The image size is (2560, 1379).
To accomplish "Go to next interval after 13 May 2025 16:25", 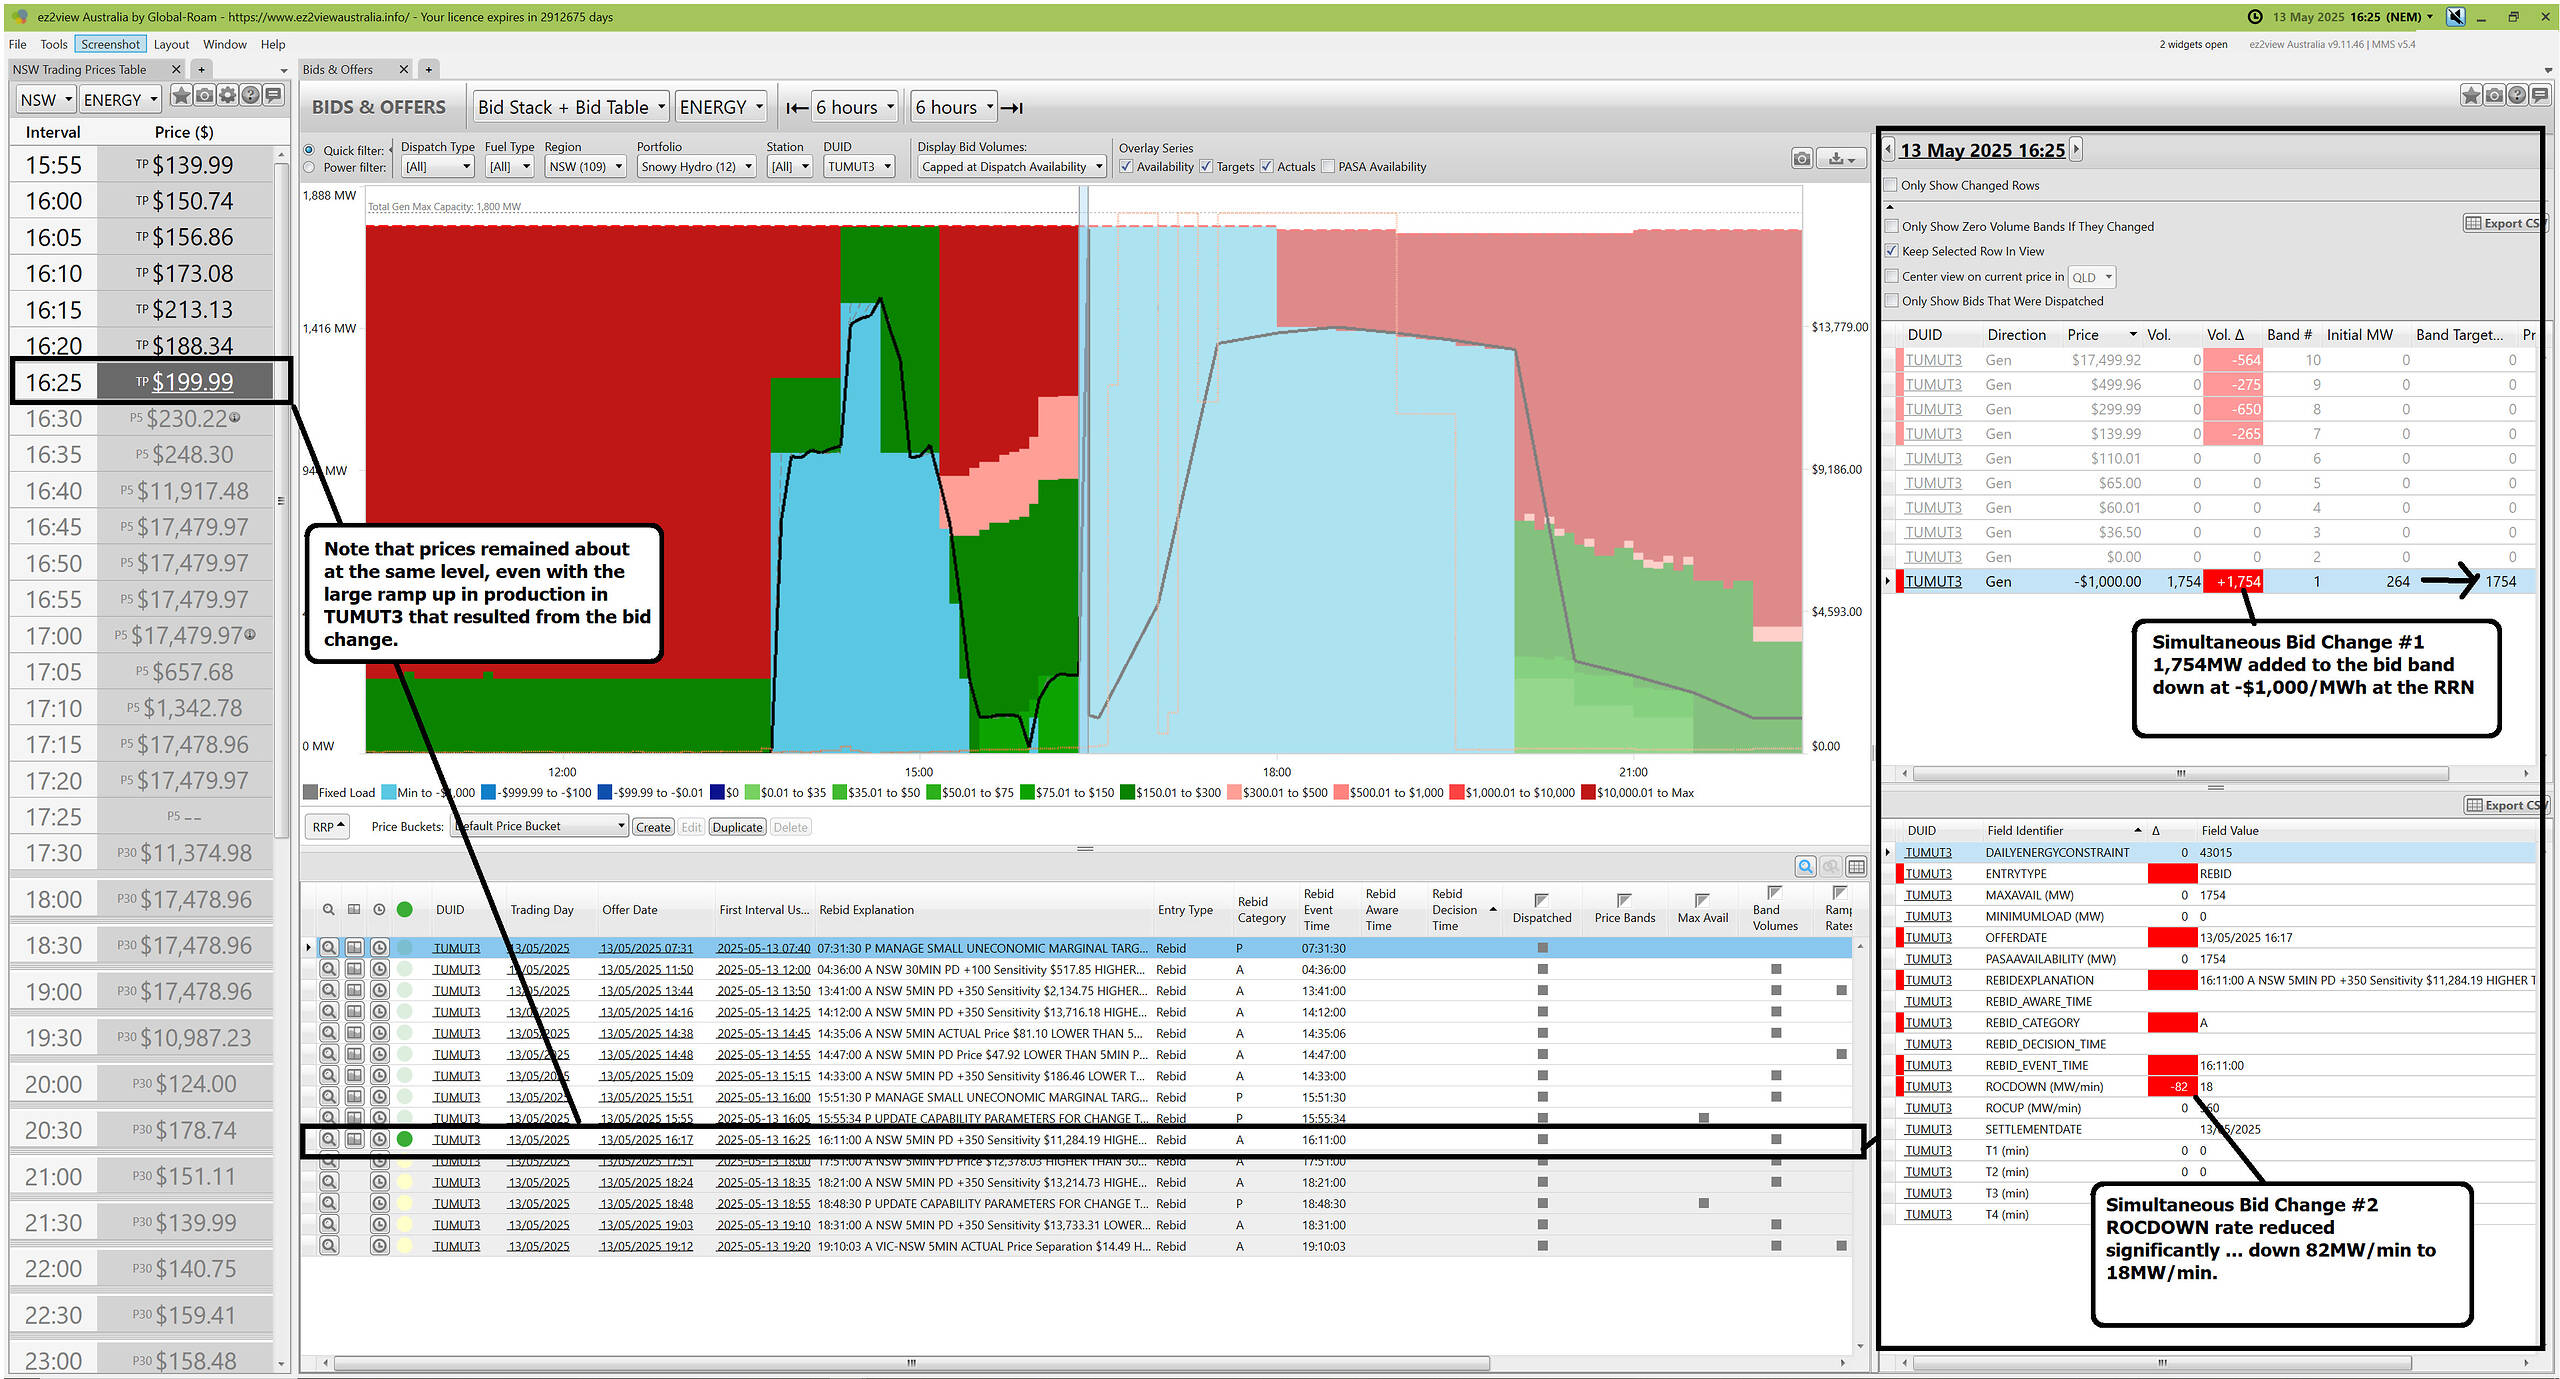I will point(2076,150).
